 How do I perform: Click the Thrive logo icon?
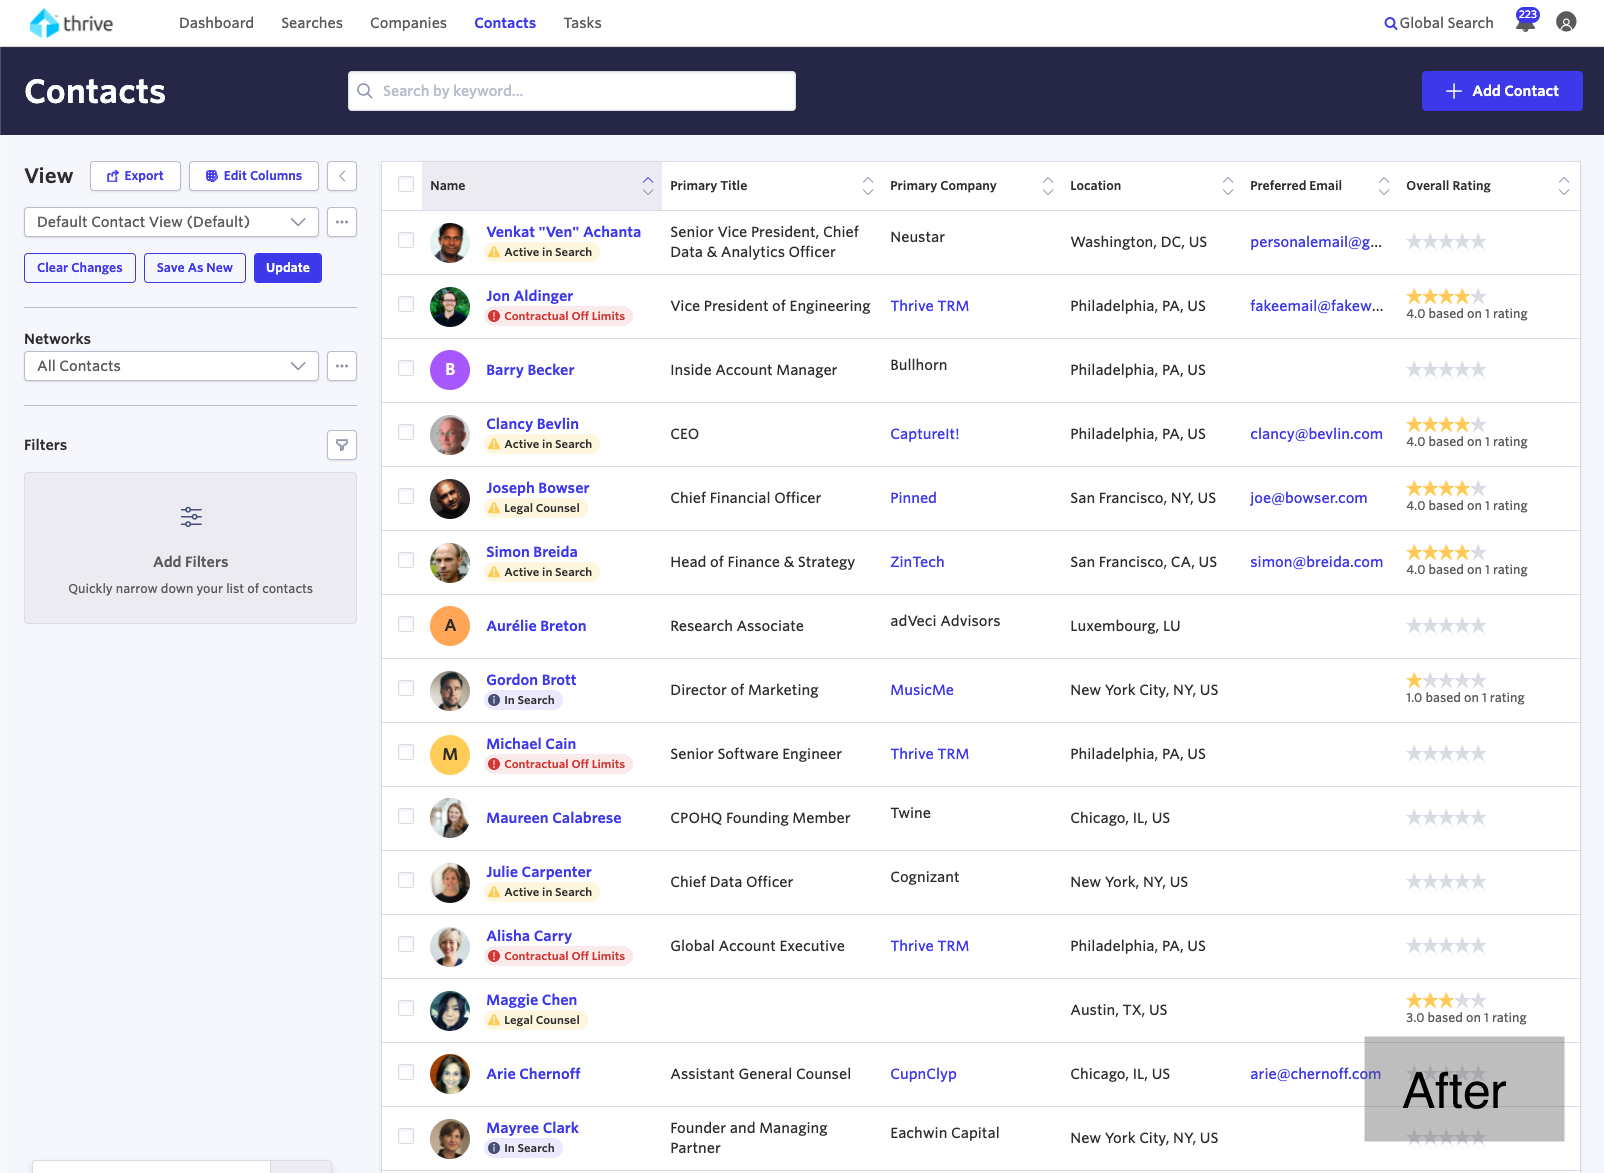click(44, 23)
